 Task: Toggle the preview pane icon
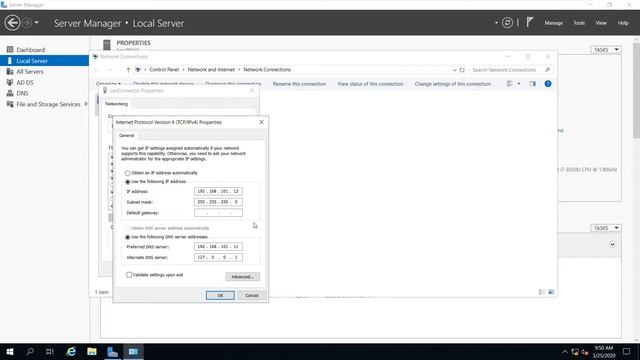pyautogui.click(x=533, y=84)
